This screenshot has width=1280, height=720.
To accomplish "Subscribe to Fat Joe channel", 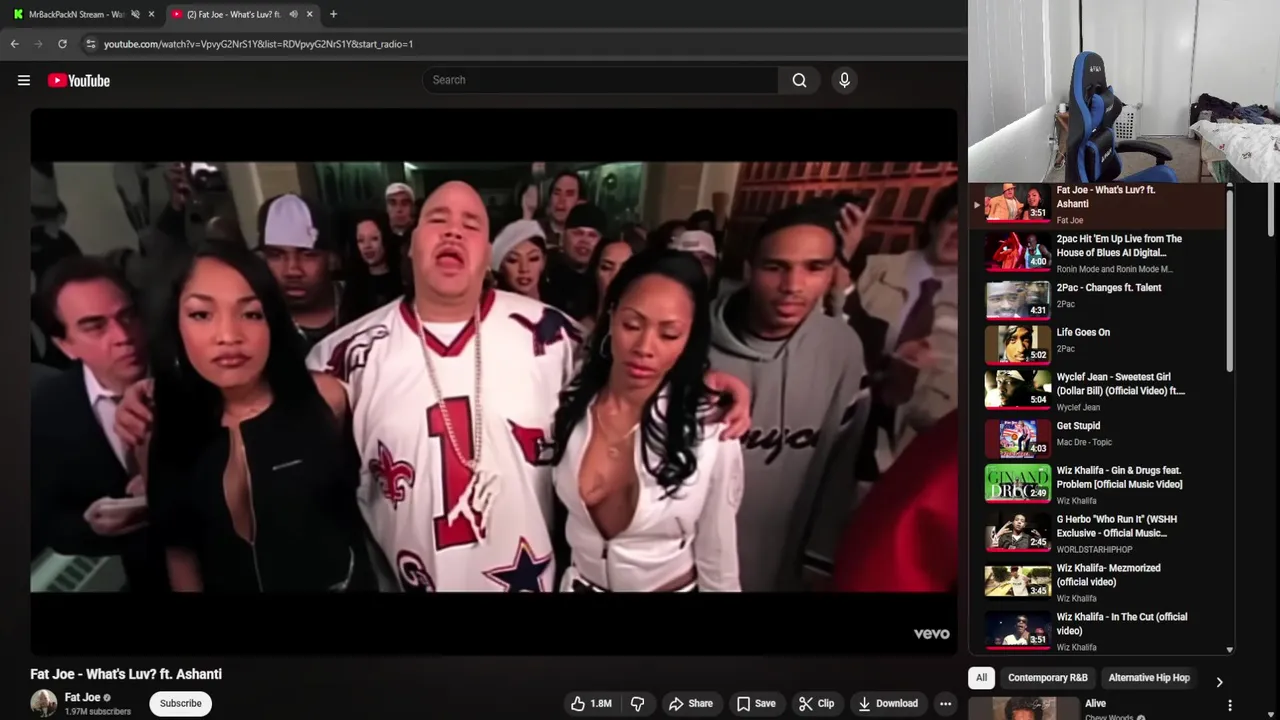I will (181, 703).
